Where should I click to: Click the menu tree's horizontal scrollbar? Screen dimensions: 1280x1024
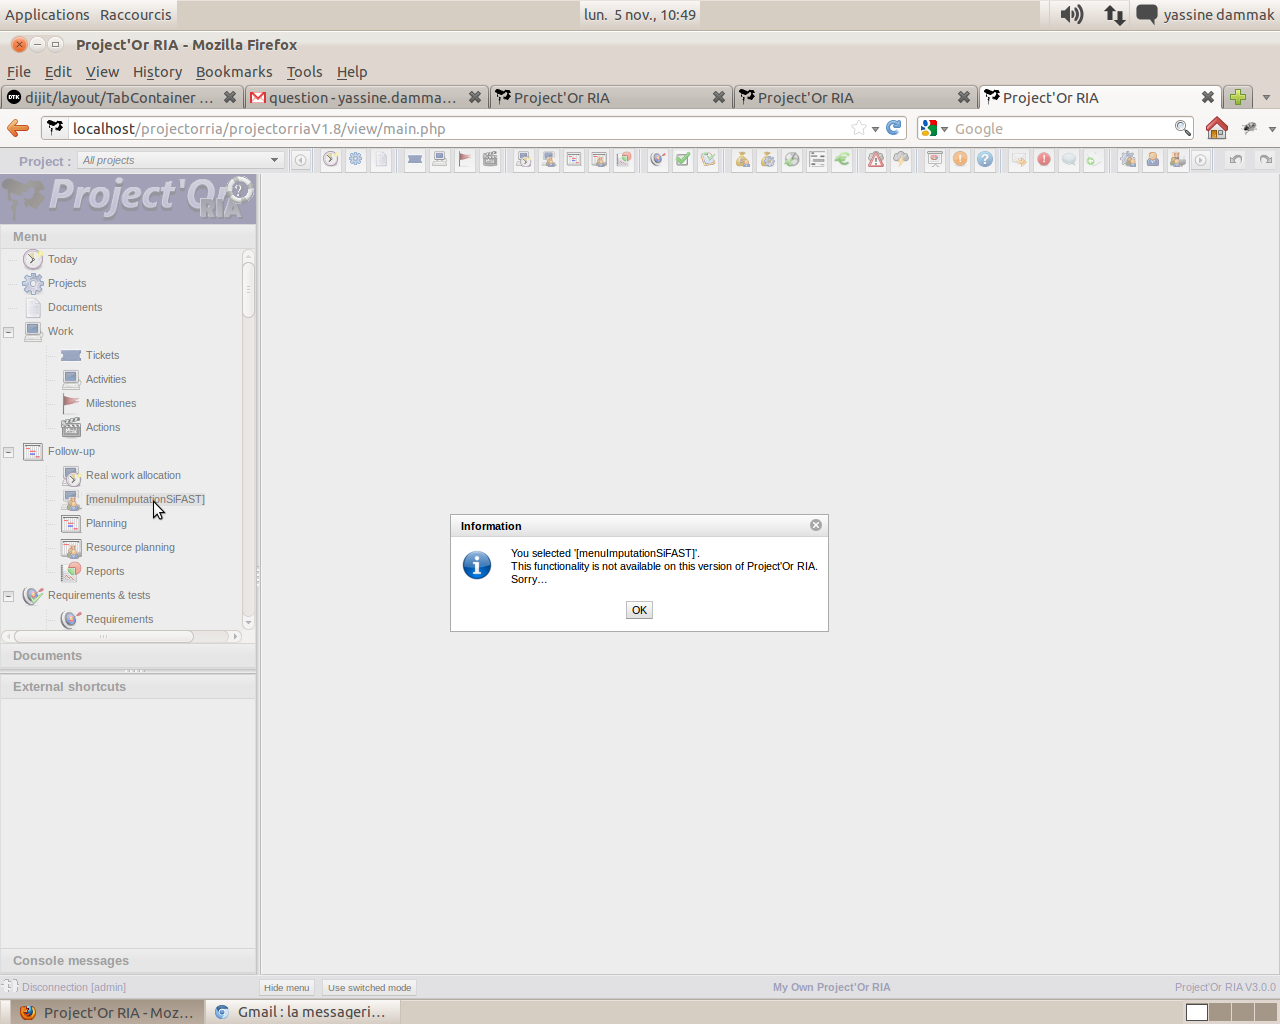tap(103, 636)
